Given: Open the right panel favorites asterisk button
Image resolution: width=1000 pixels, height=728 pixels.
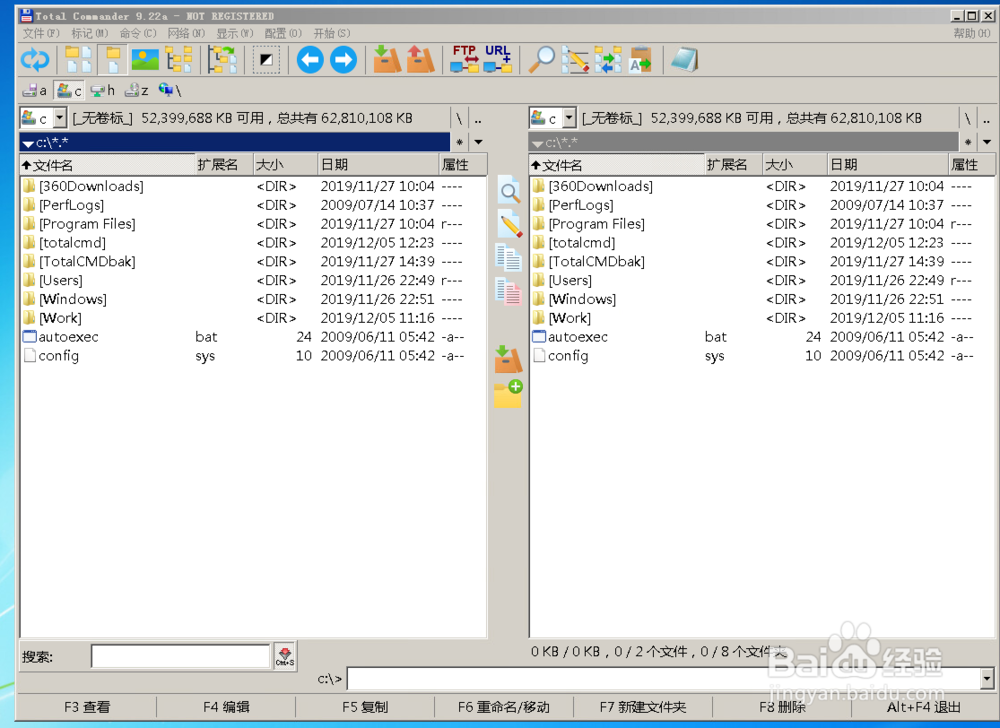Looking at the screenshot, I should coord(968,142).
